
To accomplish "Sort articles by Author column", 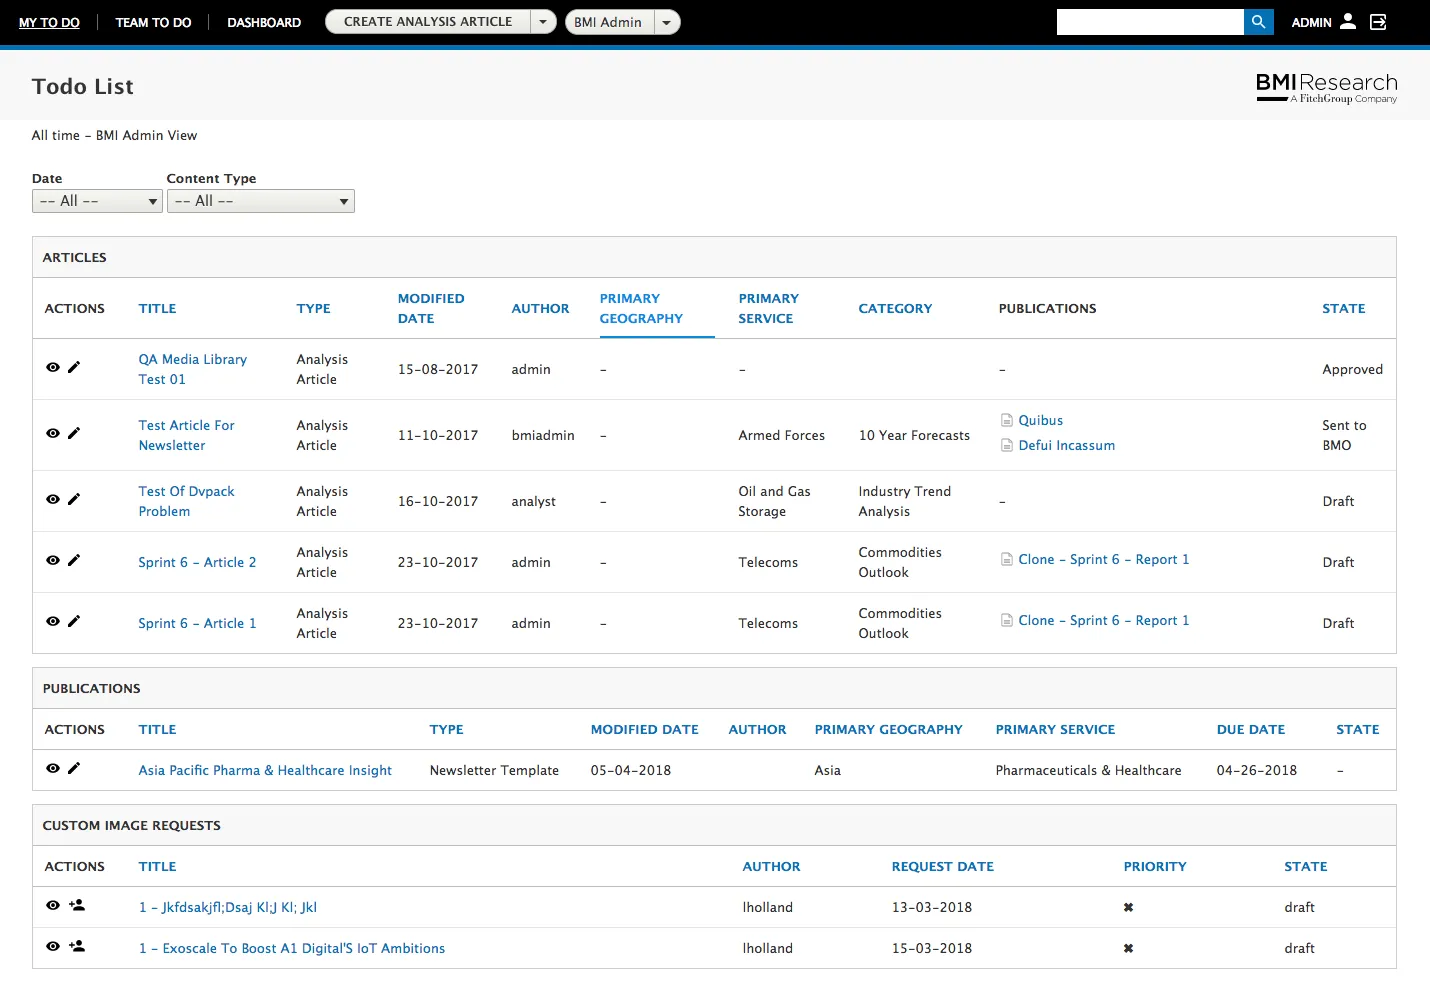I will [x=540, y=309].
